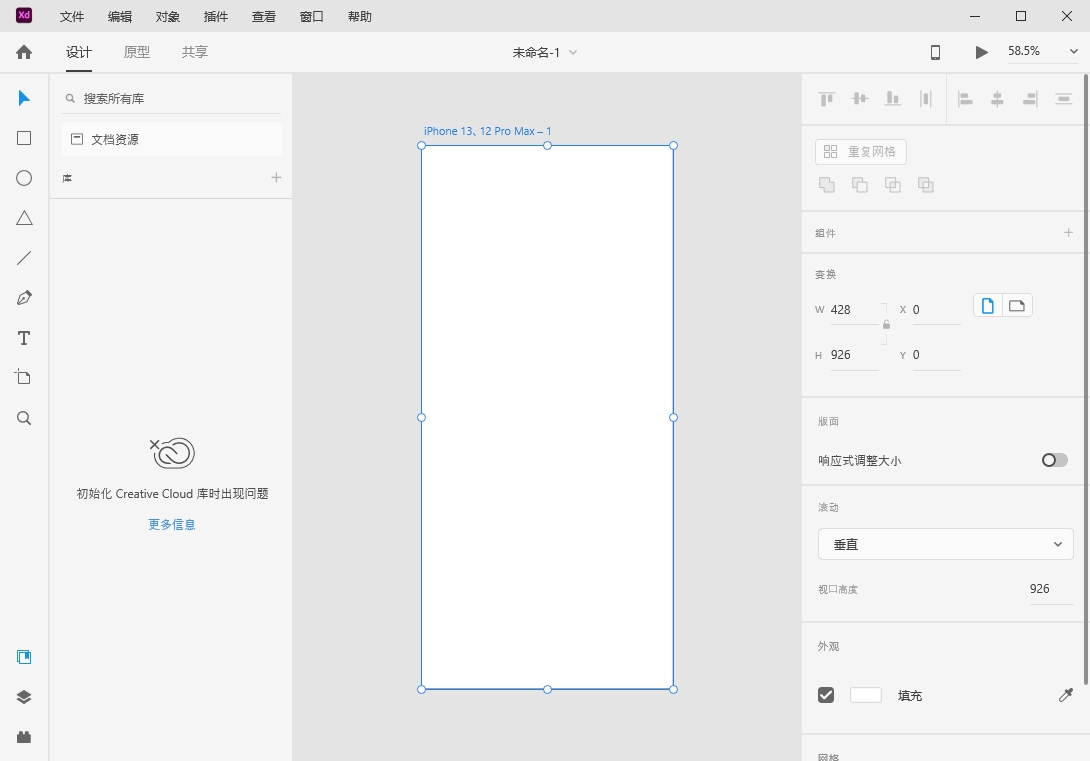Image resolution: width=1090 pixels, height=761 pixels.
Task: Switch to the 原型 tab
Action: (x=136, y=52)
